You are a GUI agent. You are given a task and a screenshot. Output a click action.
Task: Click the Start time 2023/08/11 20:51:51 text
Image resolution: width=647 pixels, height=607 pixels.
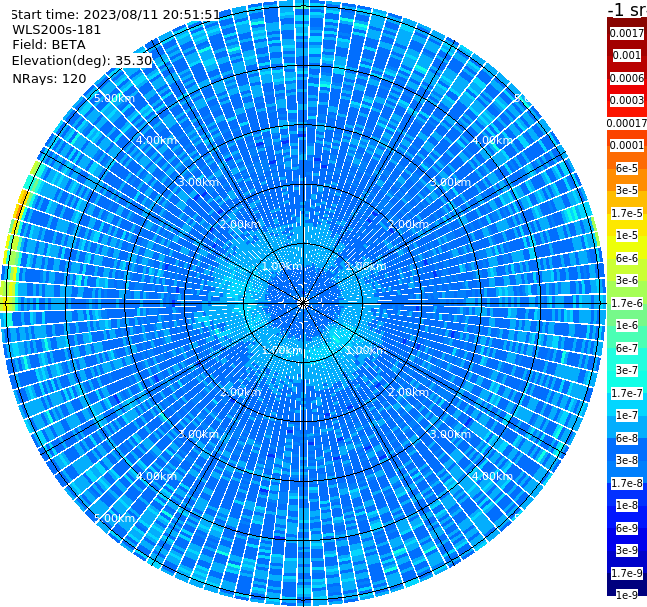click(x=115, y=14)
